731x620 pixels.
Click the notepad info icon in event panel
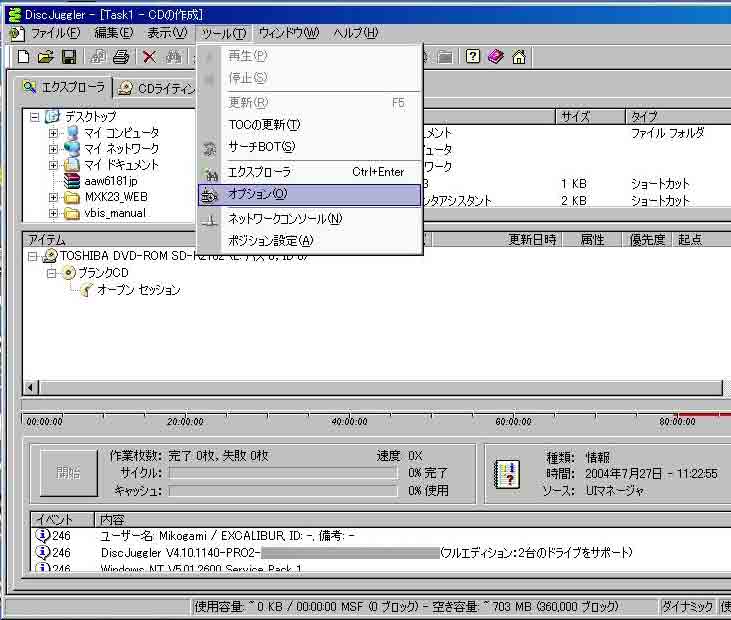pos(507,474)
